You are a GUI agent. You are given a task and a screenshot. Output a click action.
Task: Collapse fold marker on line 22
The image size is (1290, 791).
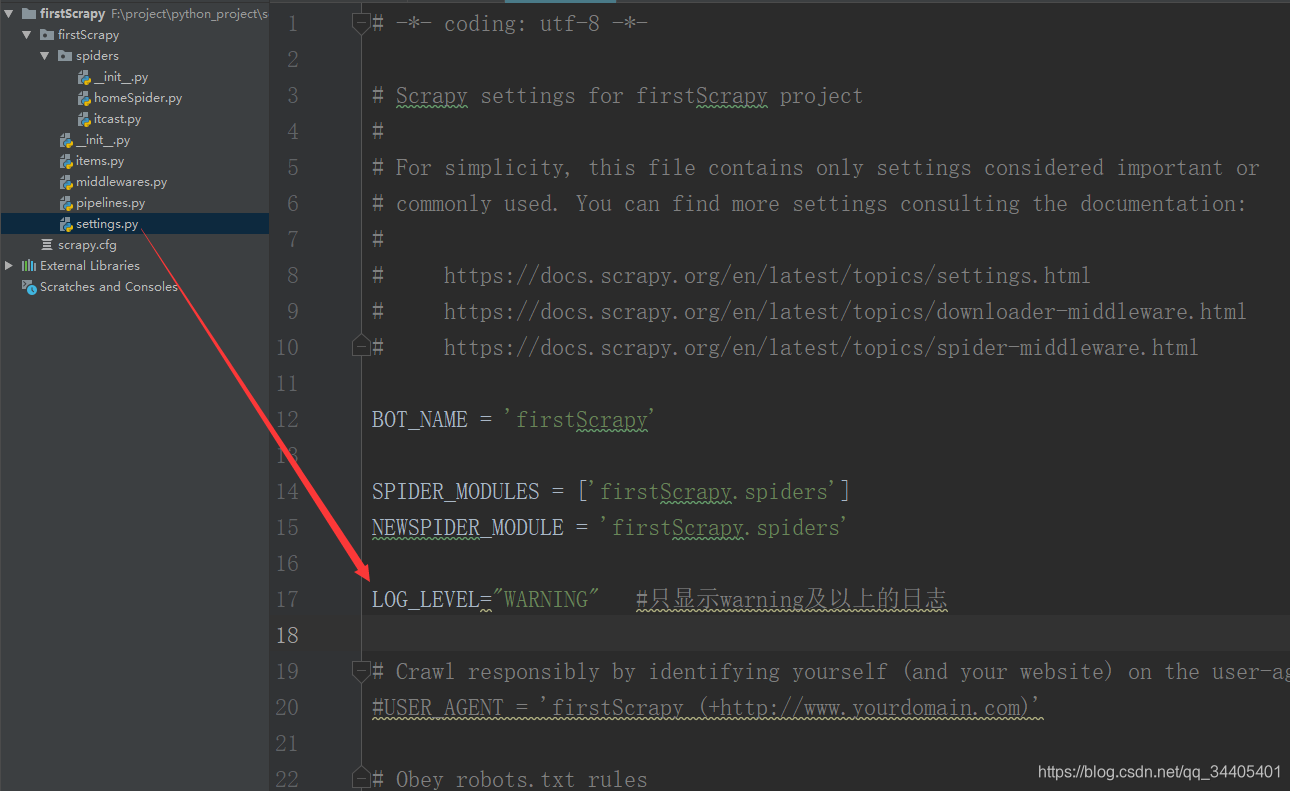tap(361, 779)
